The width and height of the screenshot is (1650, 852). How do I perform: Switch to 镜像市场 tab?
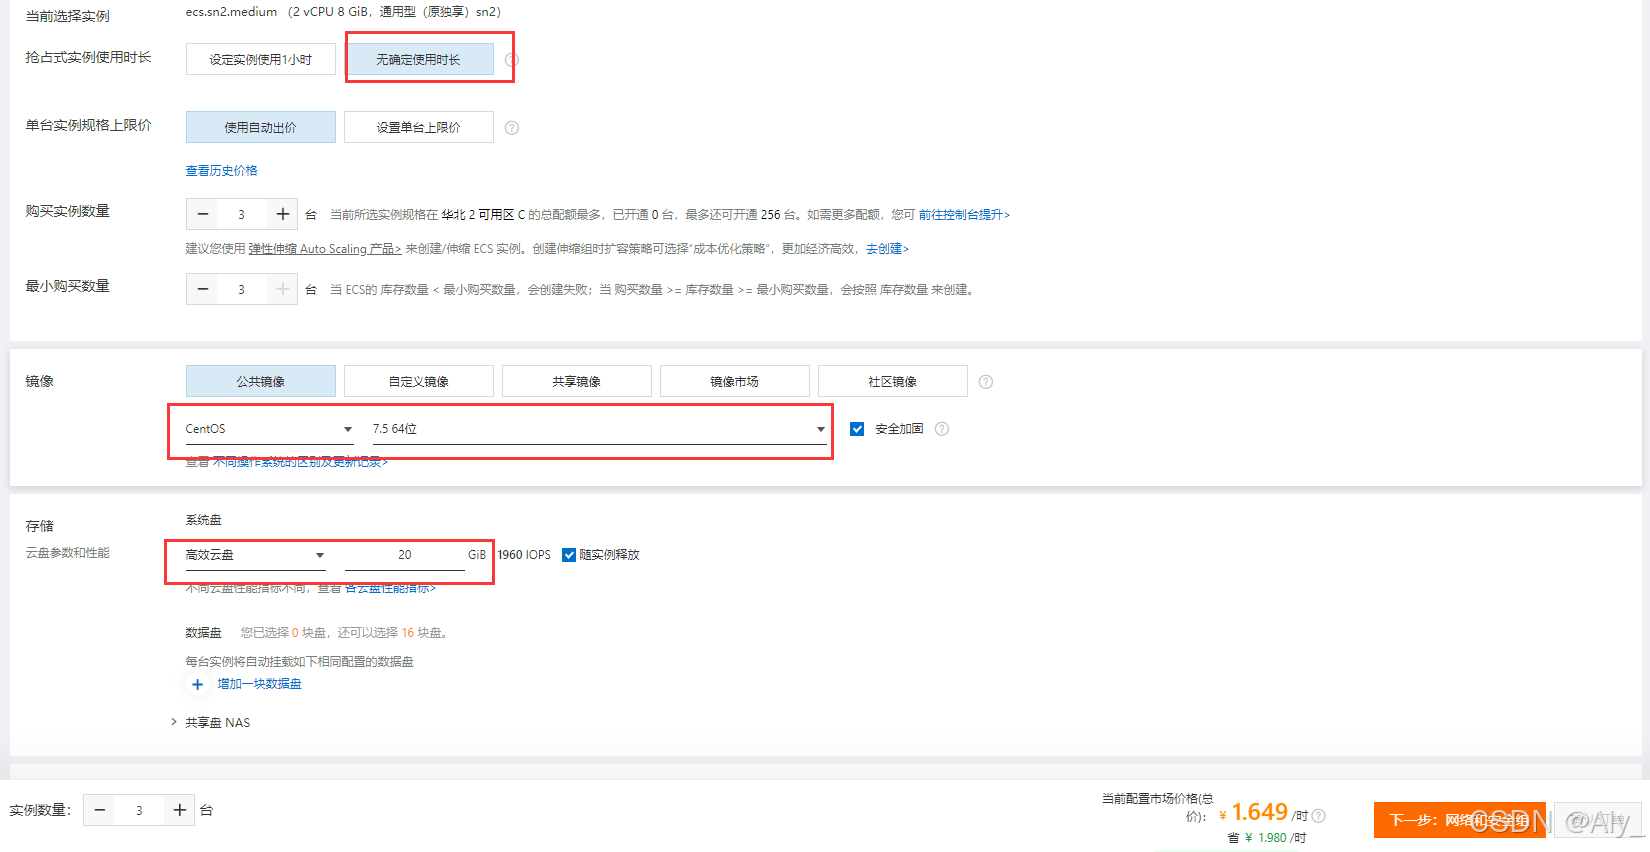click(735, 381)
